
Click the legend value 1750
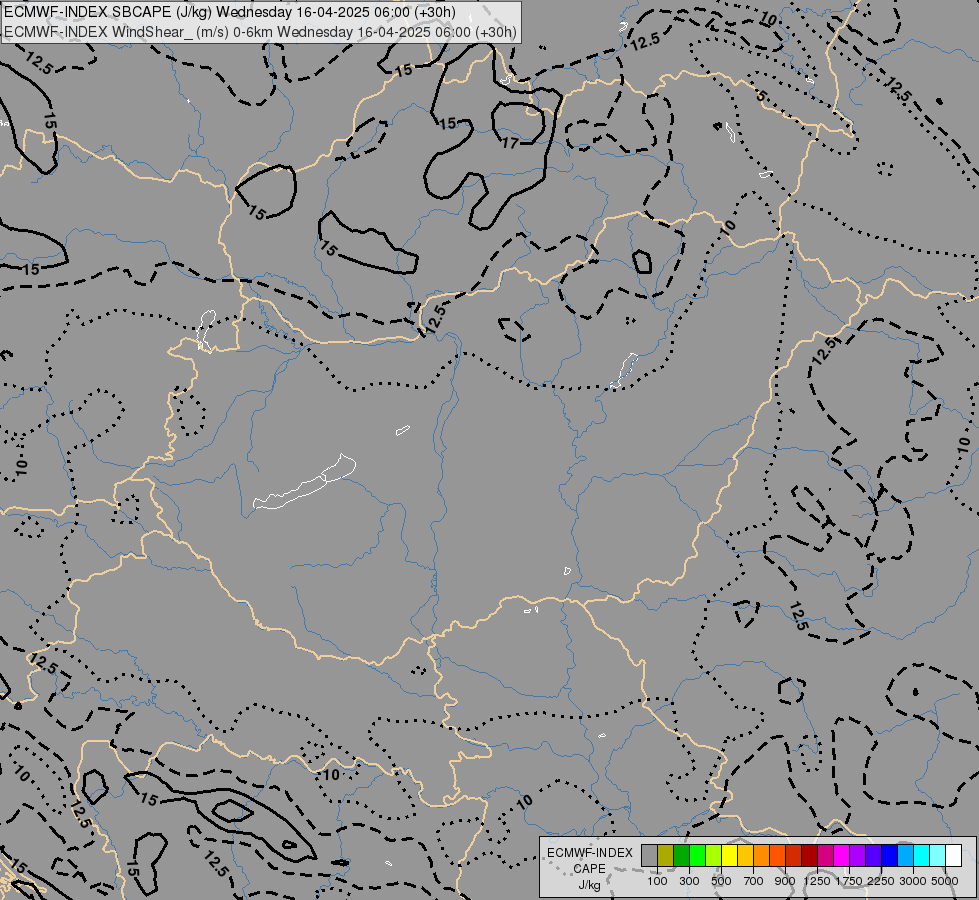coord(849,881)
